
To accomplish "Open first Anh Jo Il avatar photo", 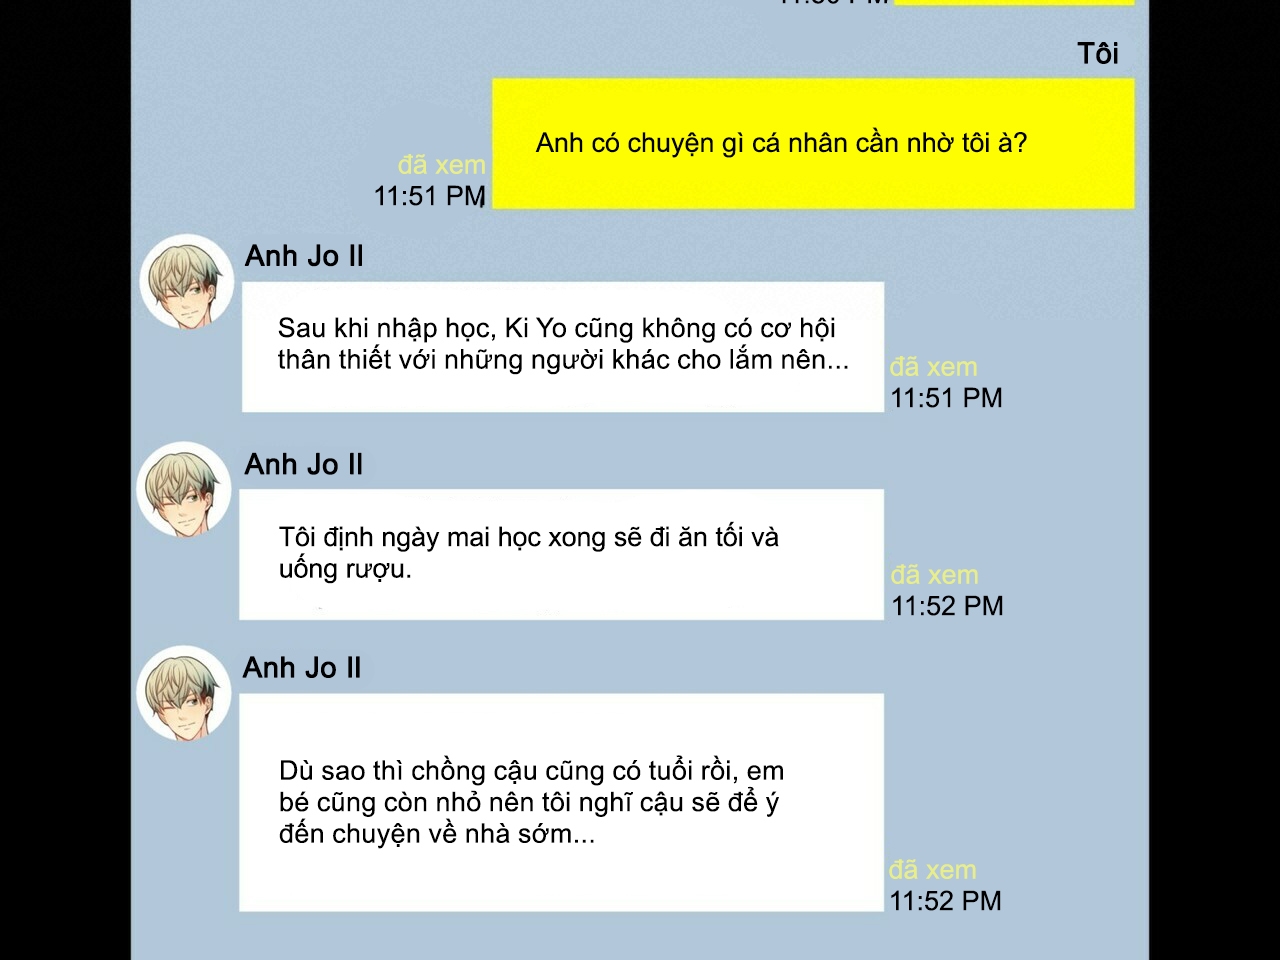I will tap(187, 282).
